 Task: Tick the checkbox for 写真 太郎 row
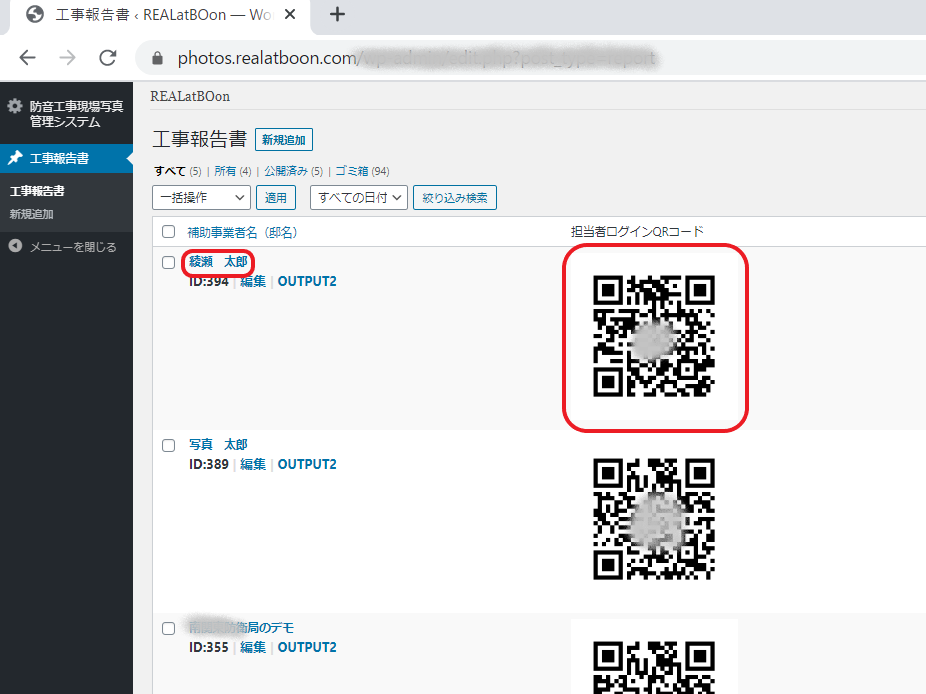click(x=169, y=445)
